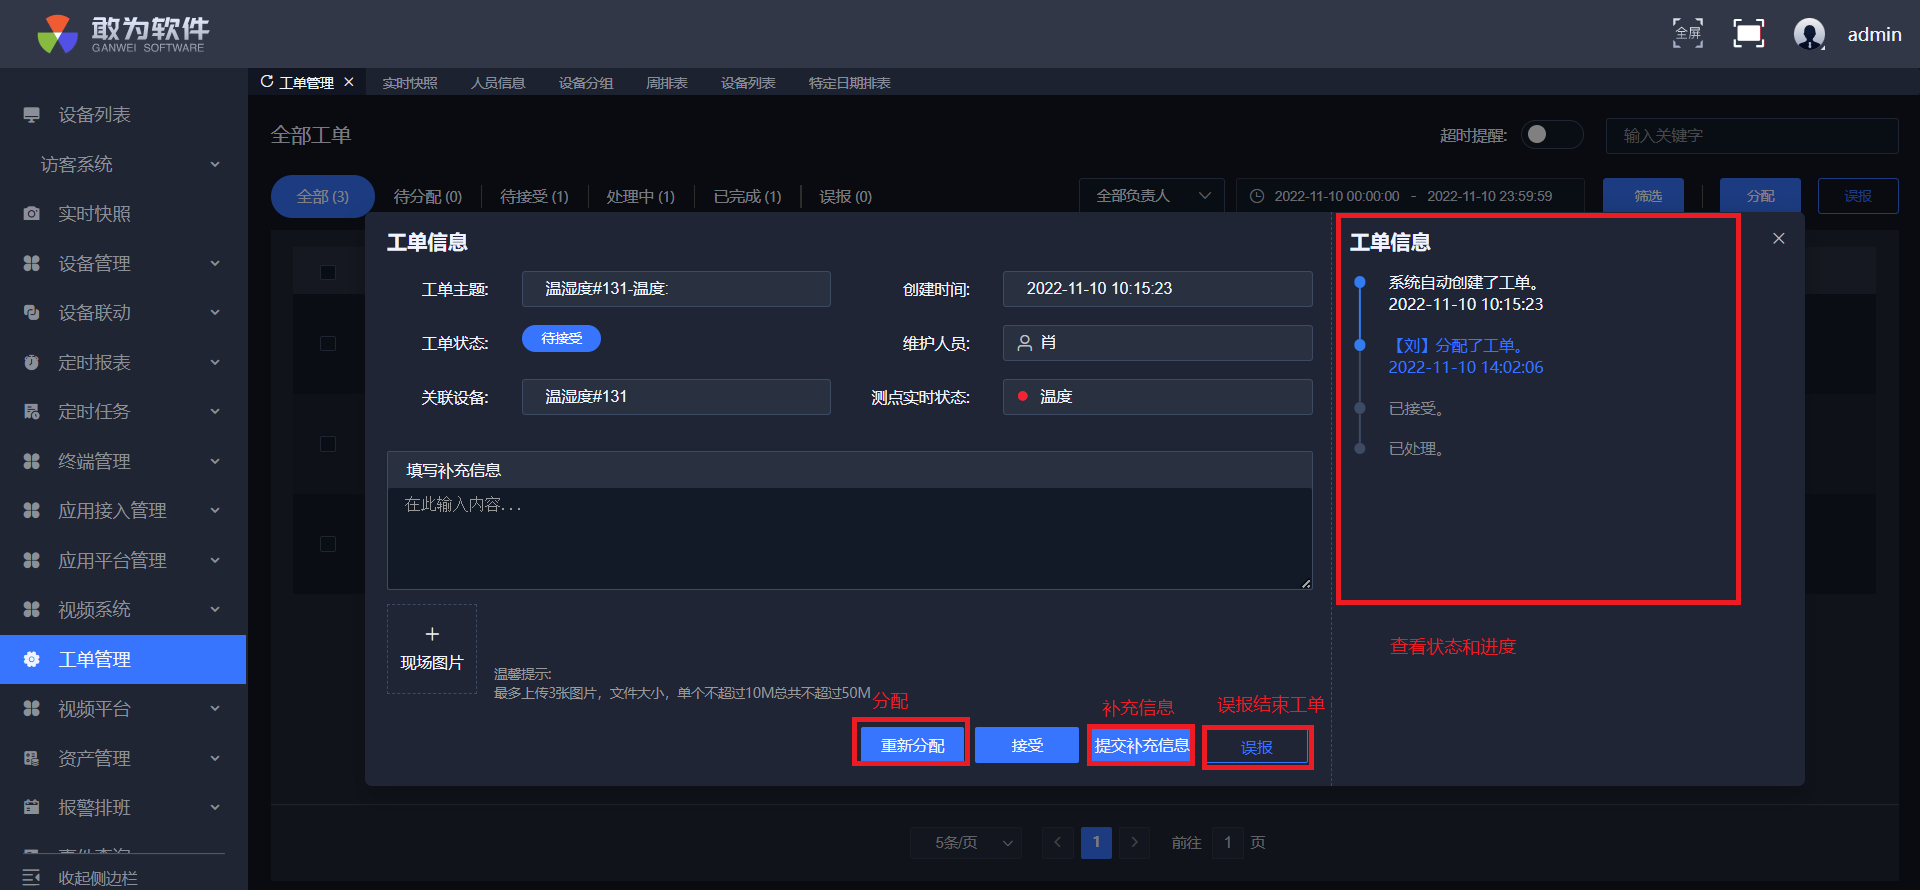This screenshot has height=890, width=1920.
Task: Open the 5条/页 page size dropdown
Action: click(x=966, y=843)
